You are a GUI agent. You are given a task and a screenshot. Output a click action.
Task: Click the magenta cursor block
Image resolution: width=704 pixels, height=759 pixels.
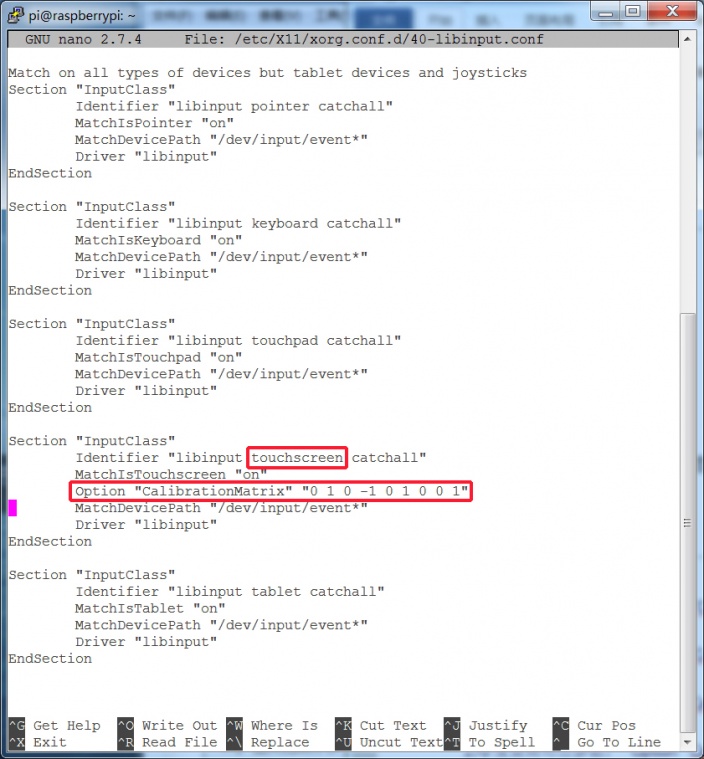tap(13, 508)
